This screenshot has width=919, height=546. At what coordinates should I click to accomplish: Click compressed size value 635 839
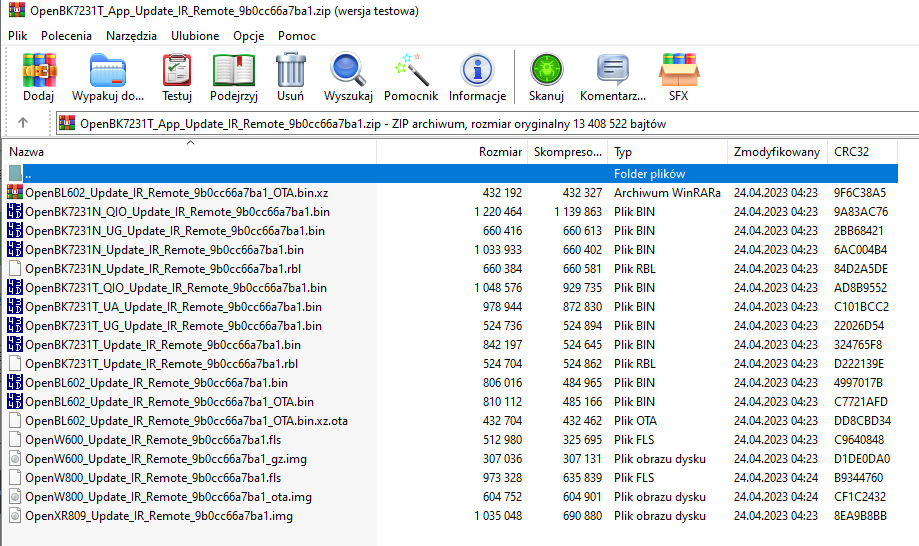click(583, 478)
